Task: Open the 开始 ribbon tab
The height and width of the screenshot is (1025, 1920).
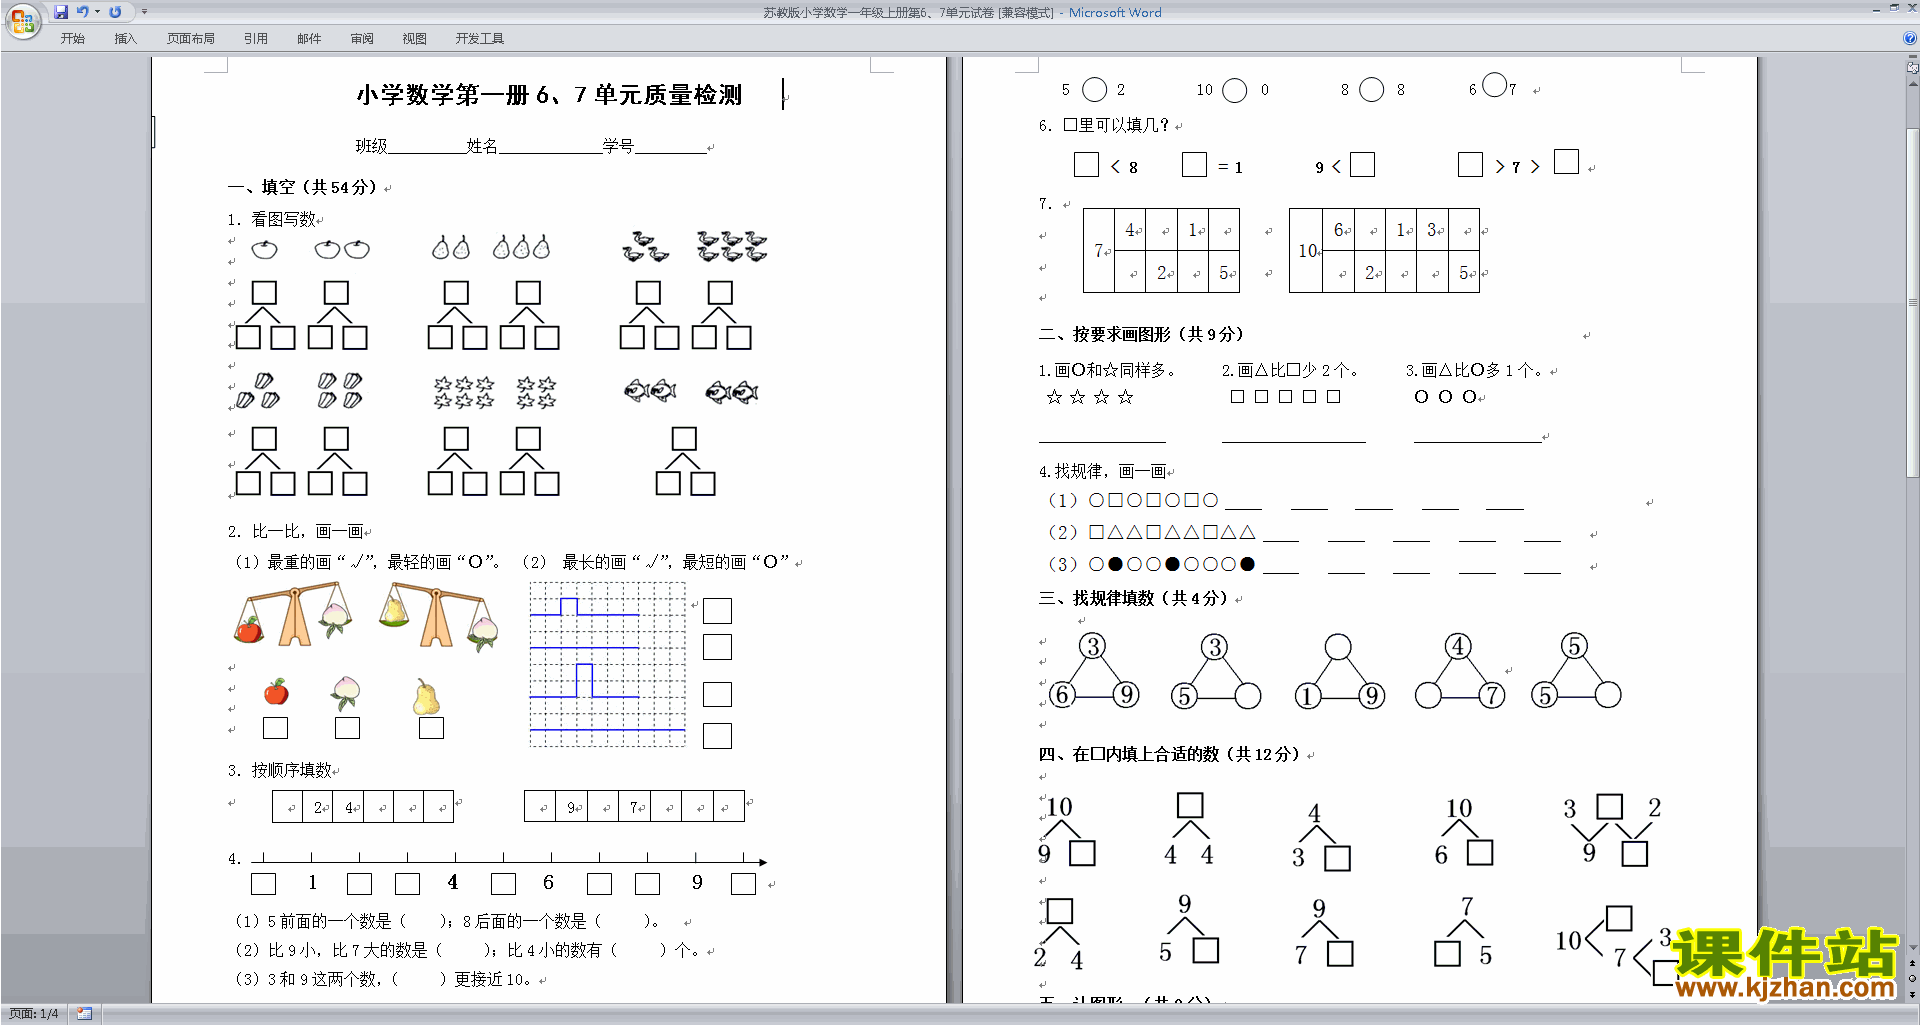Action: click(x=72, y=38)
